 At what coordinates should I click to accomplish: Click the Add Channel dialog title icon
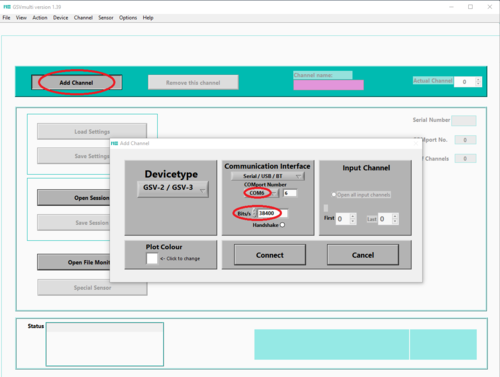pos(114,143)
